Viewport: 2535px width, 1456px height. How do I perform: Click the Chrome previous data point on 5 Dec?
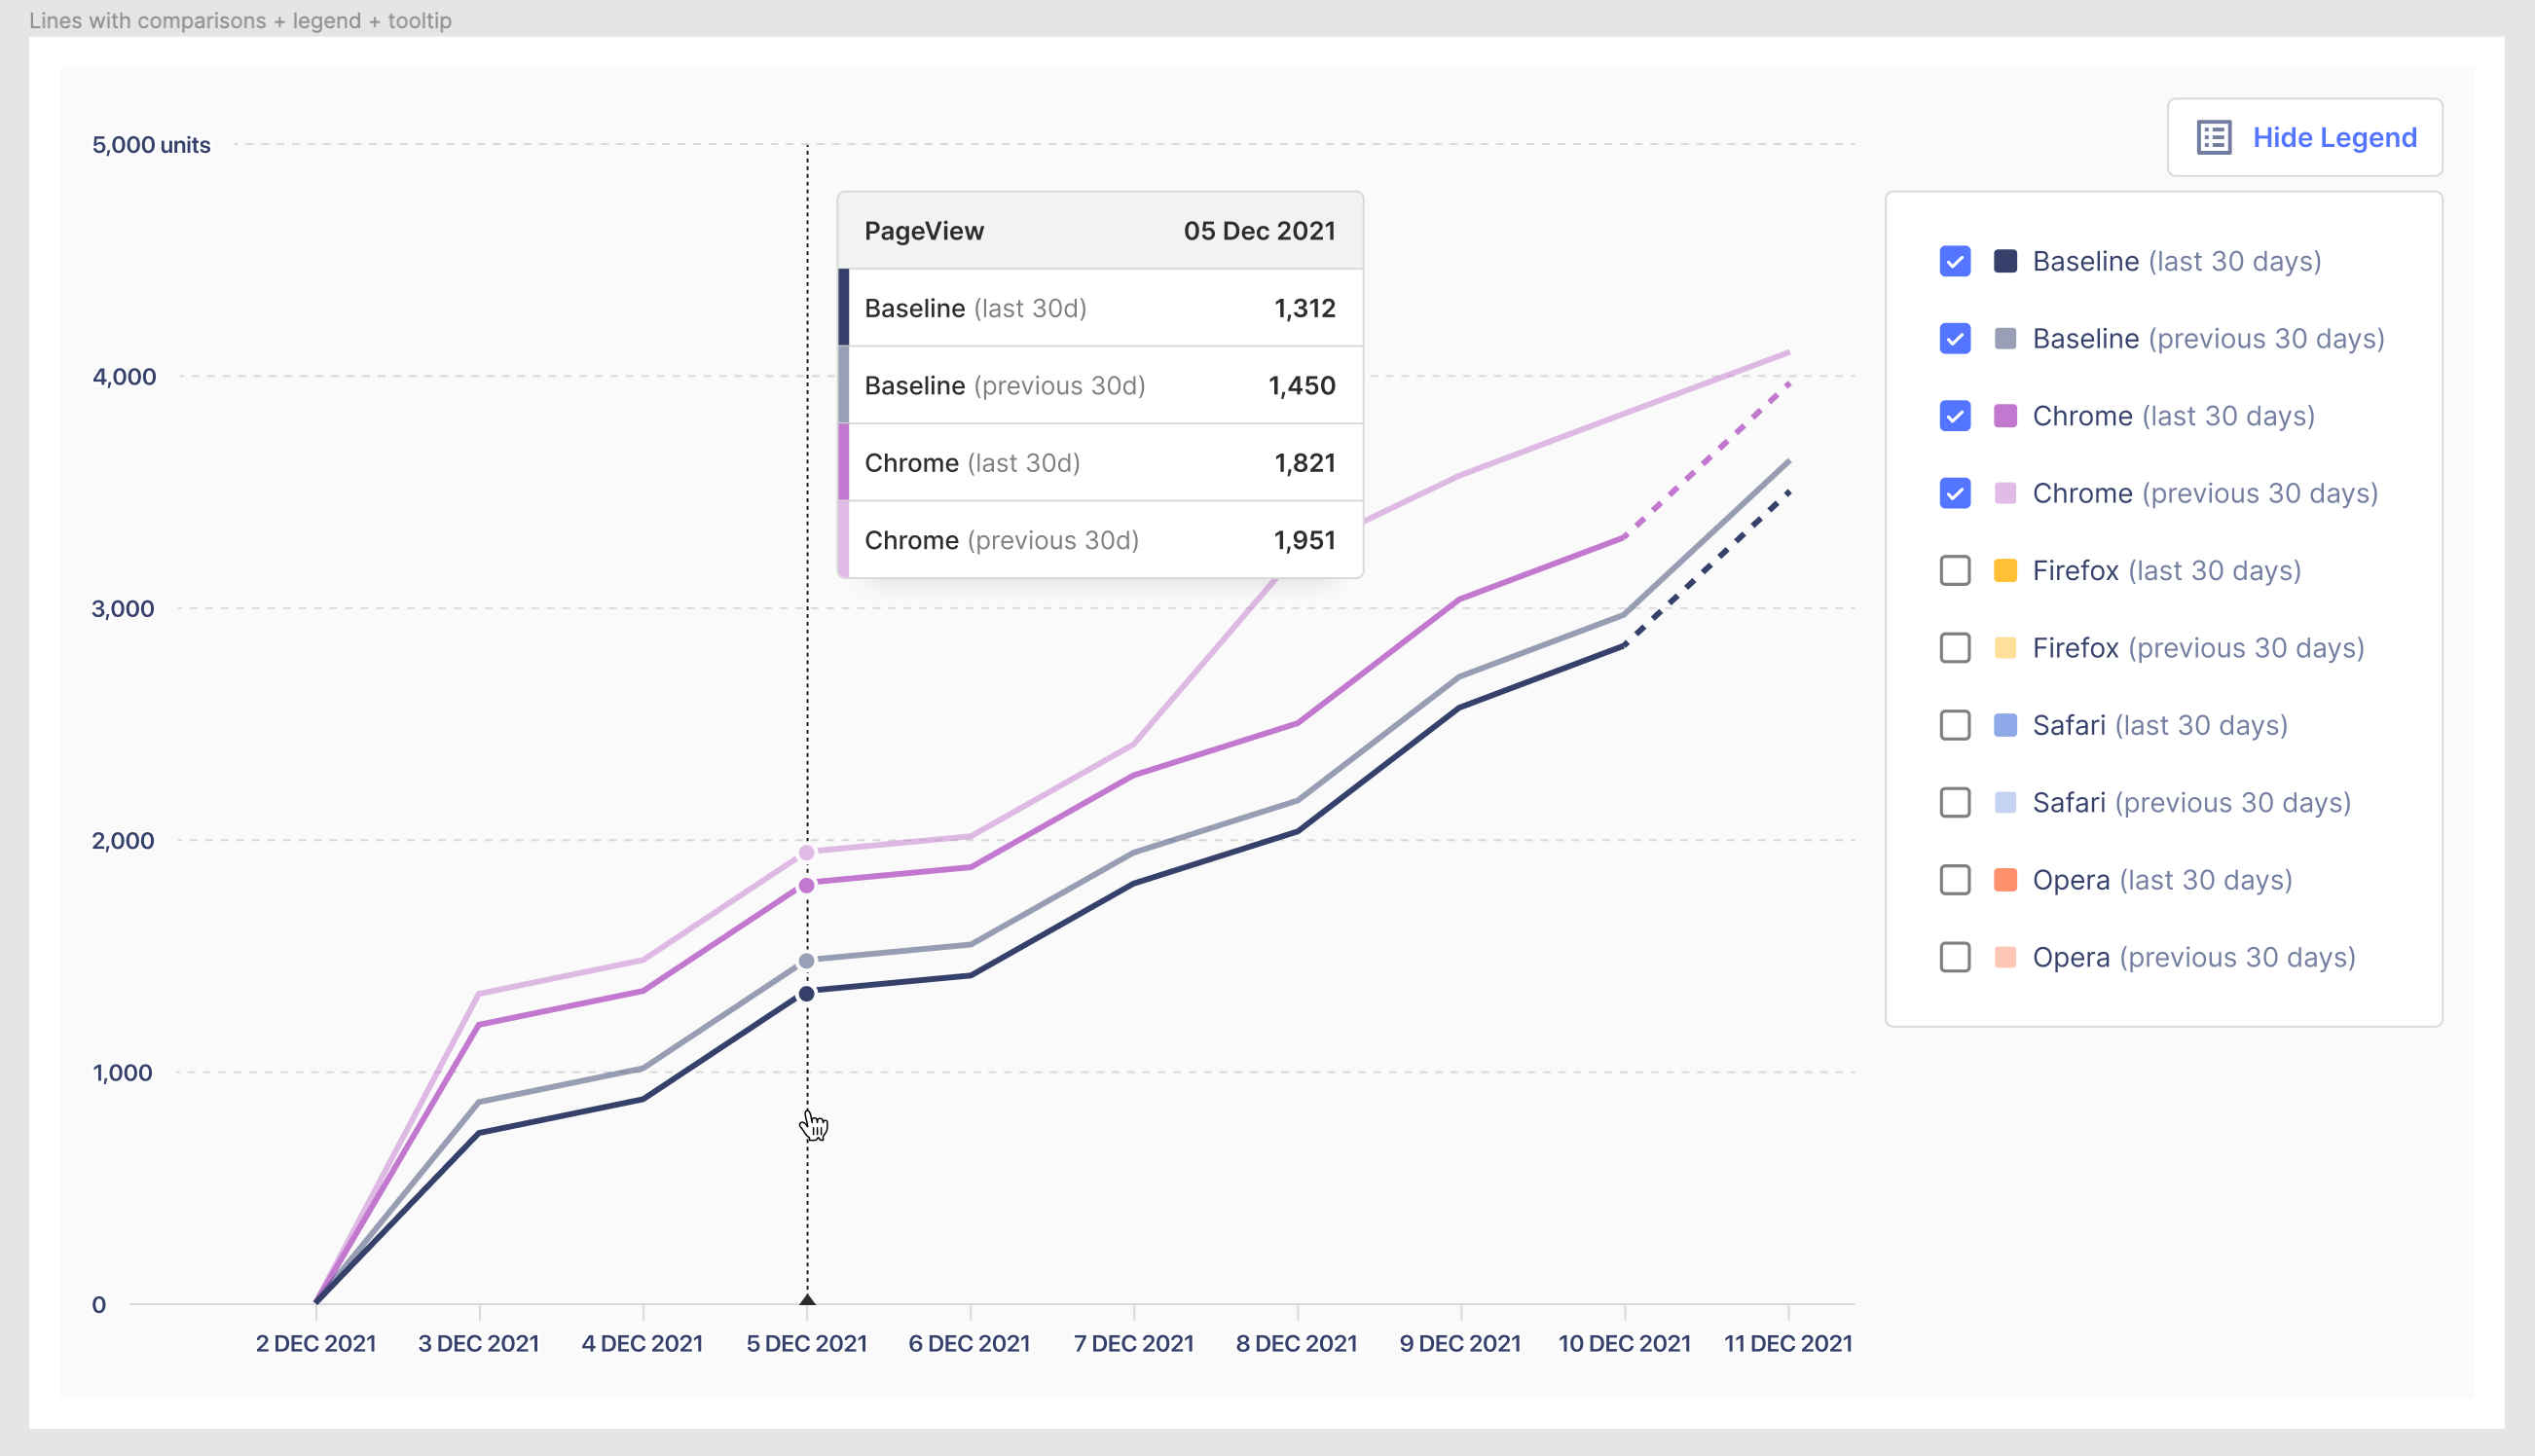807,853
